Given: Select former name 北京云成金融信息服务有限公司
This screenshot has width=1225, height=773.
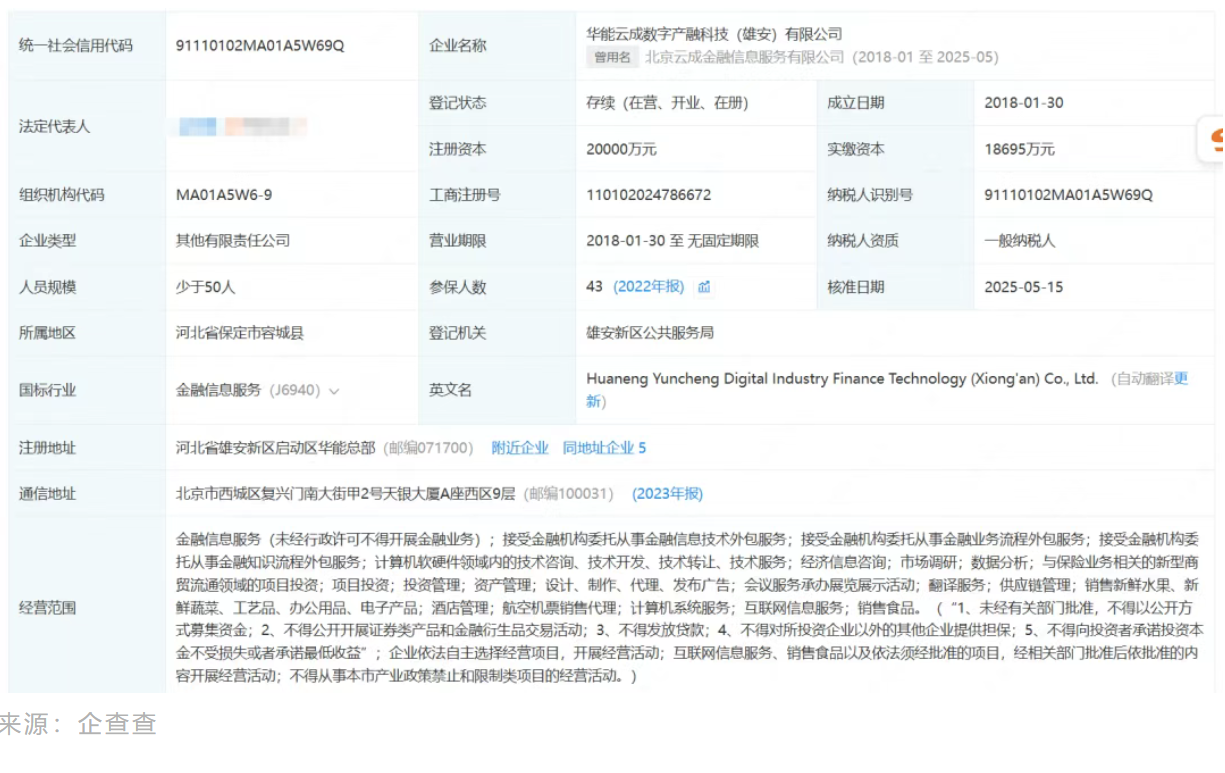Looking at the screenshot, I should pyautogui.click(x=745, y=57).
